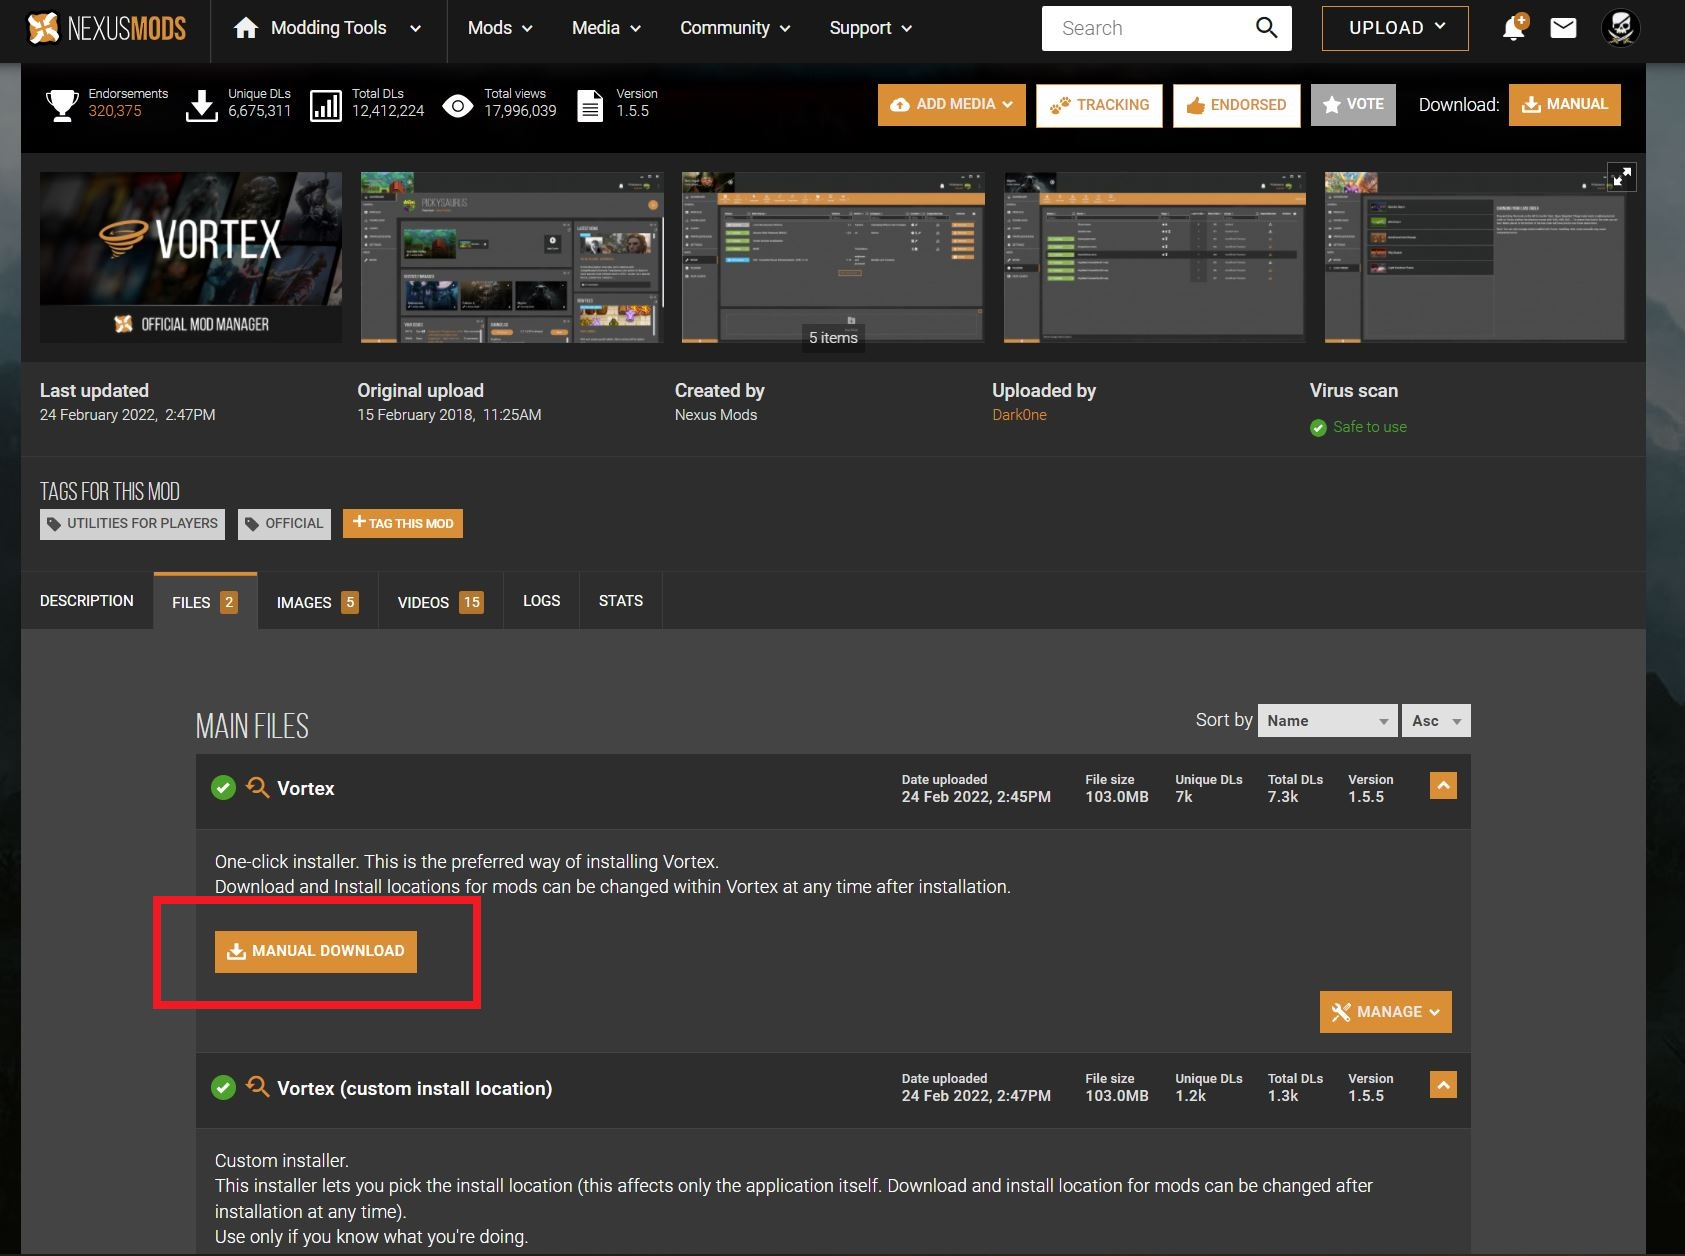Open the LOGS tab
Image resolution: width=1685 pixels, height=1256 pixels.
pos(542,601)
